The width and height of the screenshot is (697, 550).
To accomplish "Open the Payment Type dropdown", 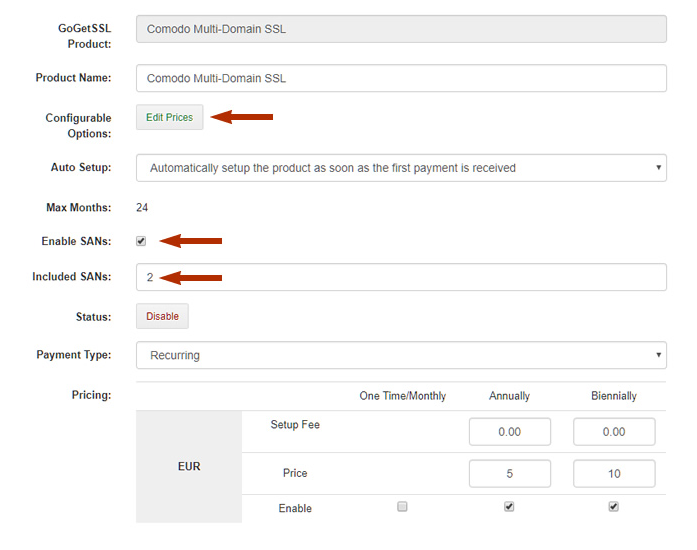I will [401, 355].
